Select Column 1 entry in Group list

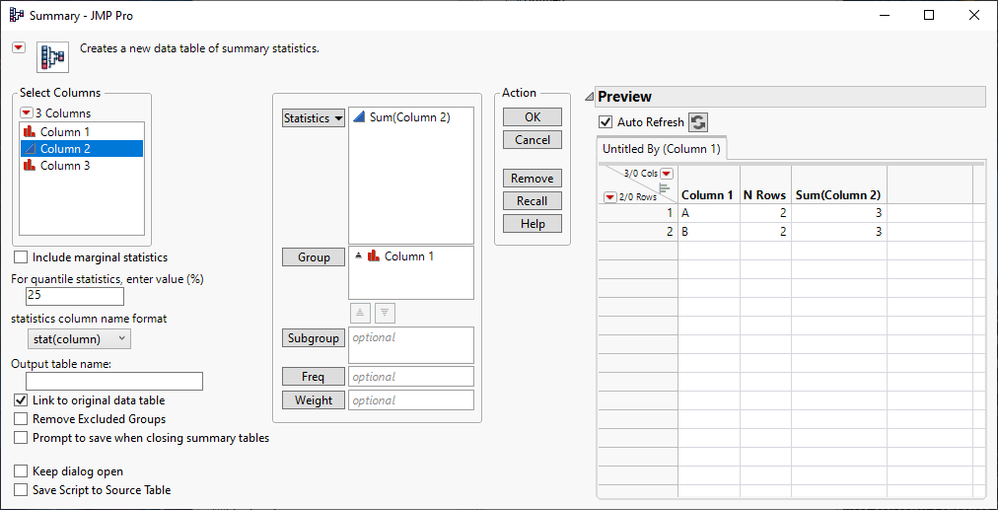pyautogui.click(x=411, y=256)
